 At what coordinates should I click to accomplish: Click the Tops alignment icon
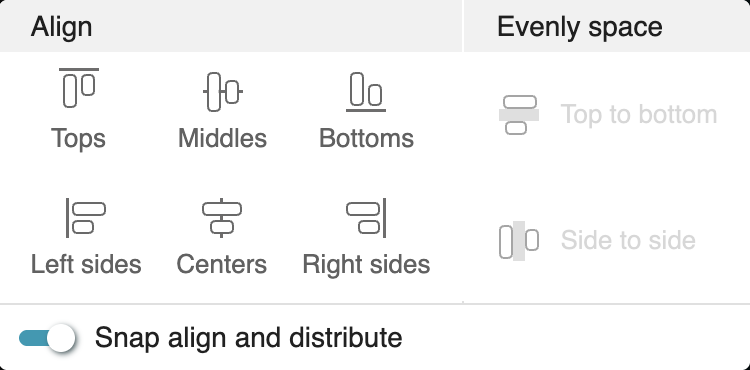[79, 88]
